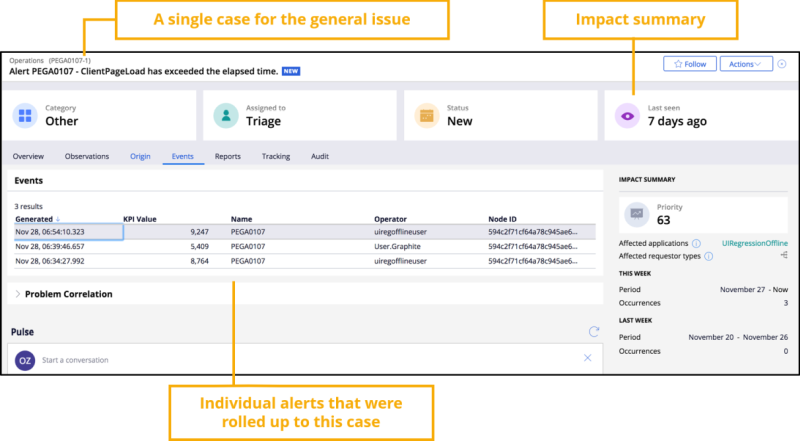This screenshot has height=441, width=800.
Task: Click circular options icon beside Actions
Action: [782, 64]
